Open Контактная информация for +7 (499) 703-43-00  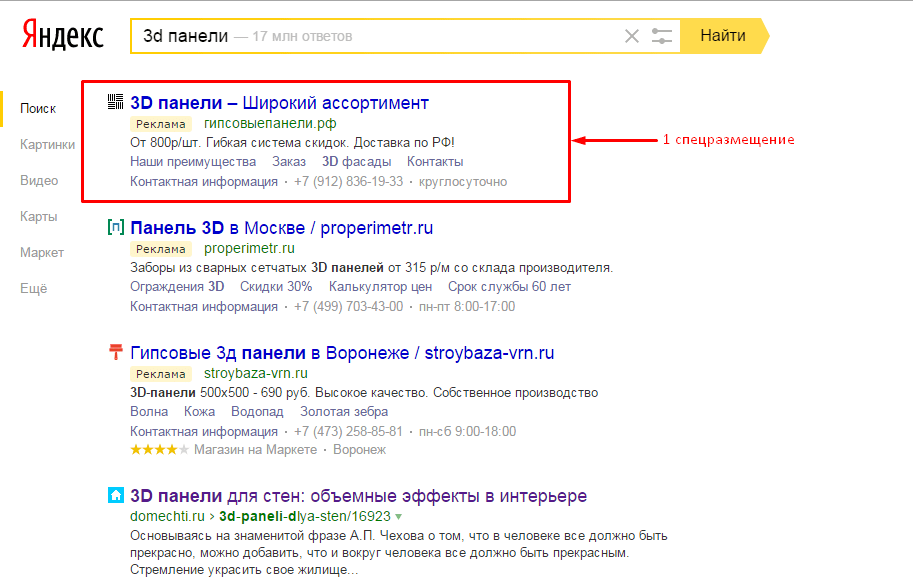[204, 306]
